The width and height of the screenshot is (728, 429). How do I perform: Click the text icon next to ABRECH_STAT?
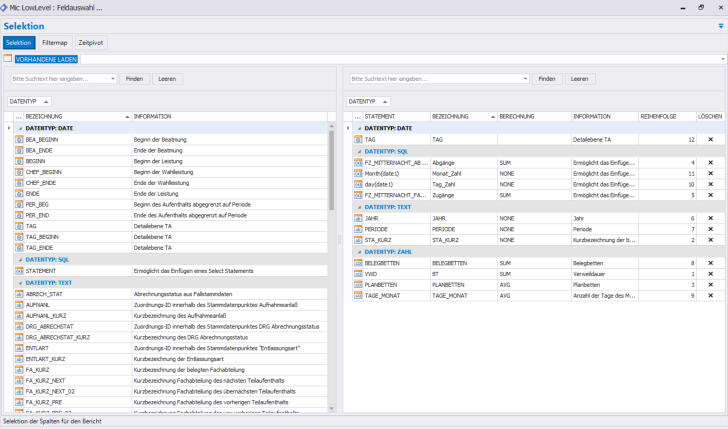pos(19,294)
